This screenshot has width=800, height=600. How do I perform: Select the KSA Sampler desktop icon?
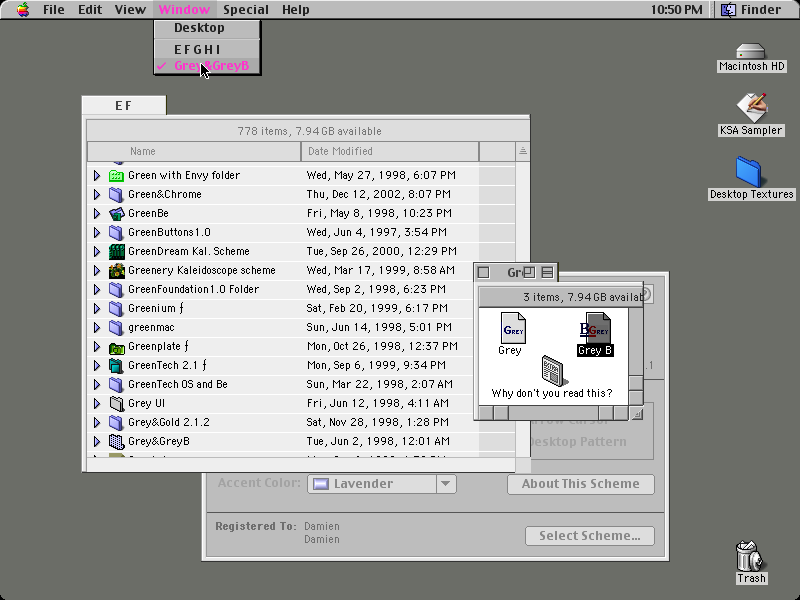(x=752, y=107)
